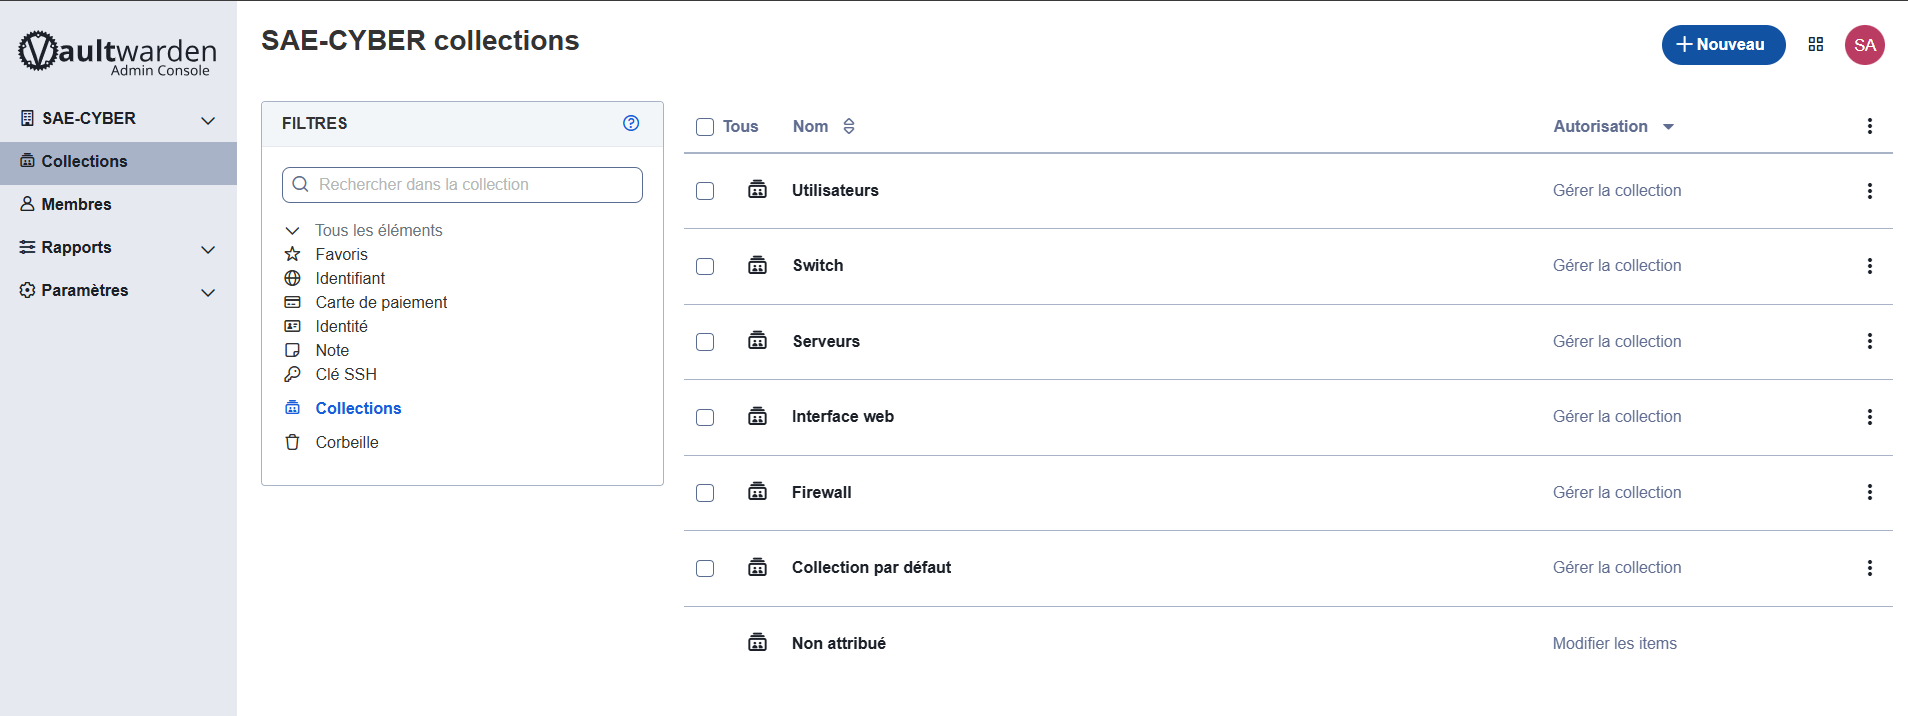Filter by Corbeille
Screen dimensions: 1908x716
click(x=347, y=442)
